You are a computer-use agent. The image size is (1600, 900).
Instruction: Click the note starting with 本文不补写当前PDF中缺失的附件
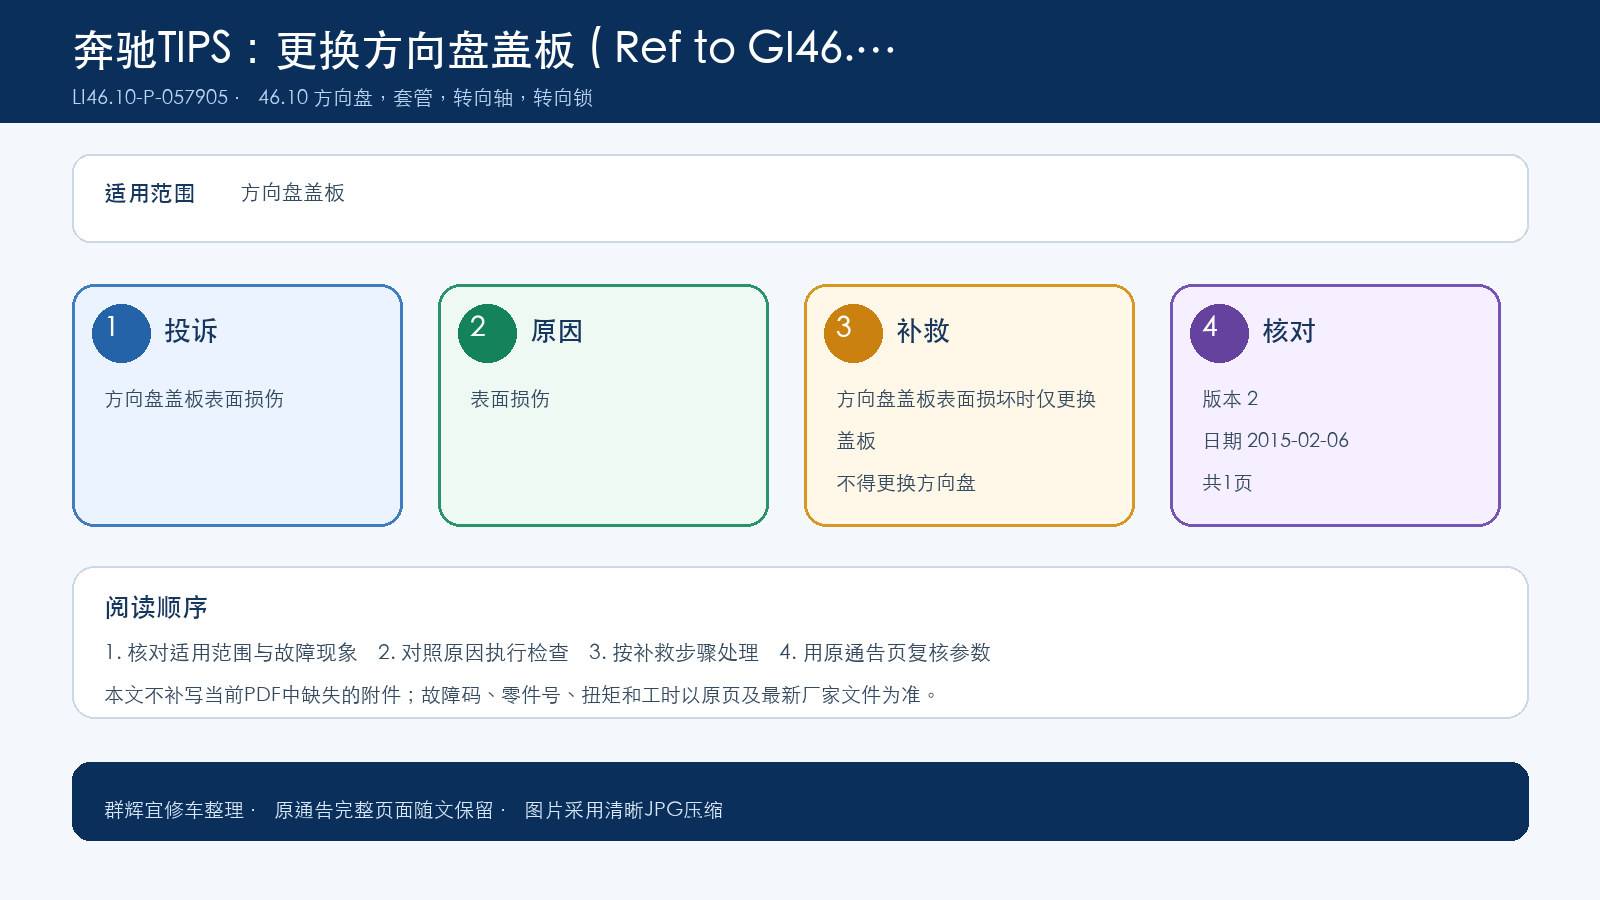[522, 695]
